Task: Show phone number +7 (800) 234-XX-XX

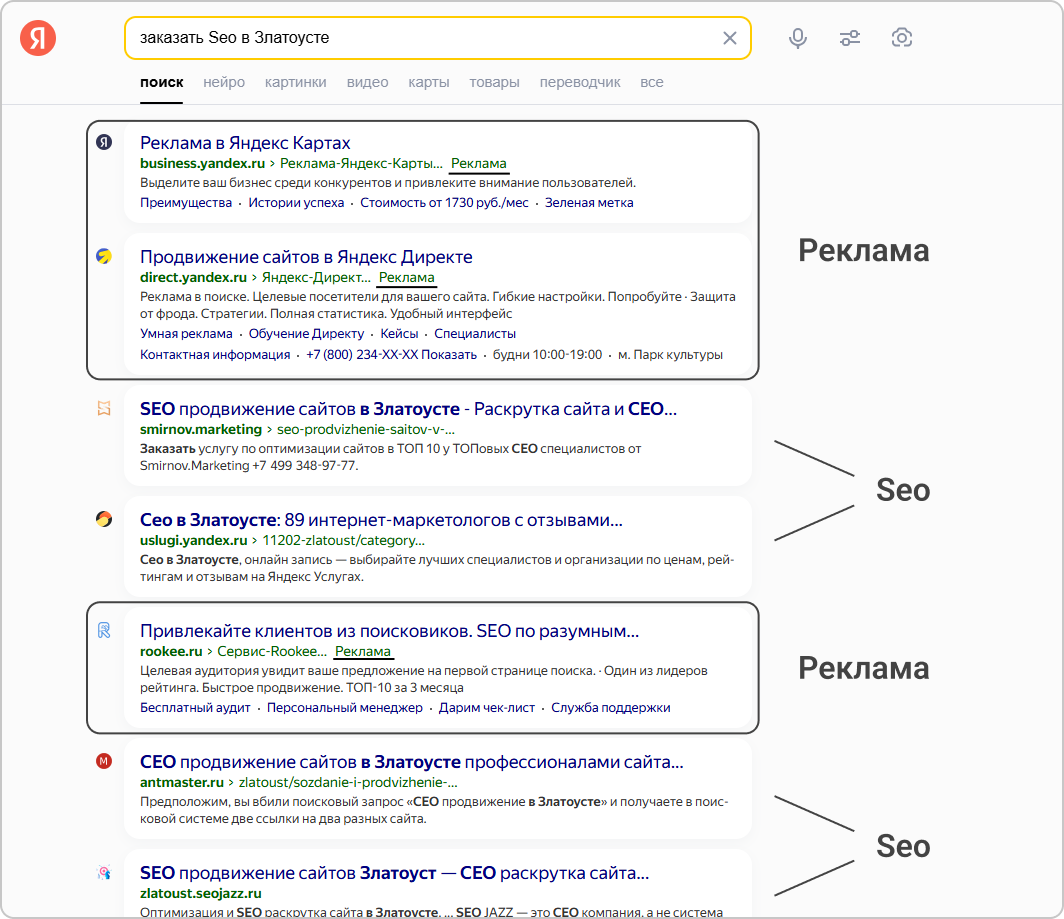Action: click(392, 354)
